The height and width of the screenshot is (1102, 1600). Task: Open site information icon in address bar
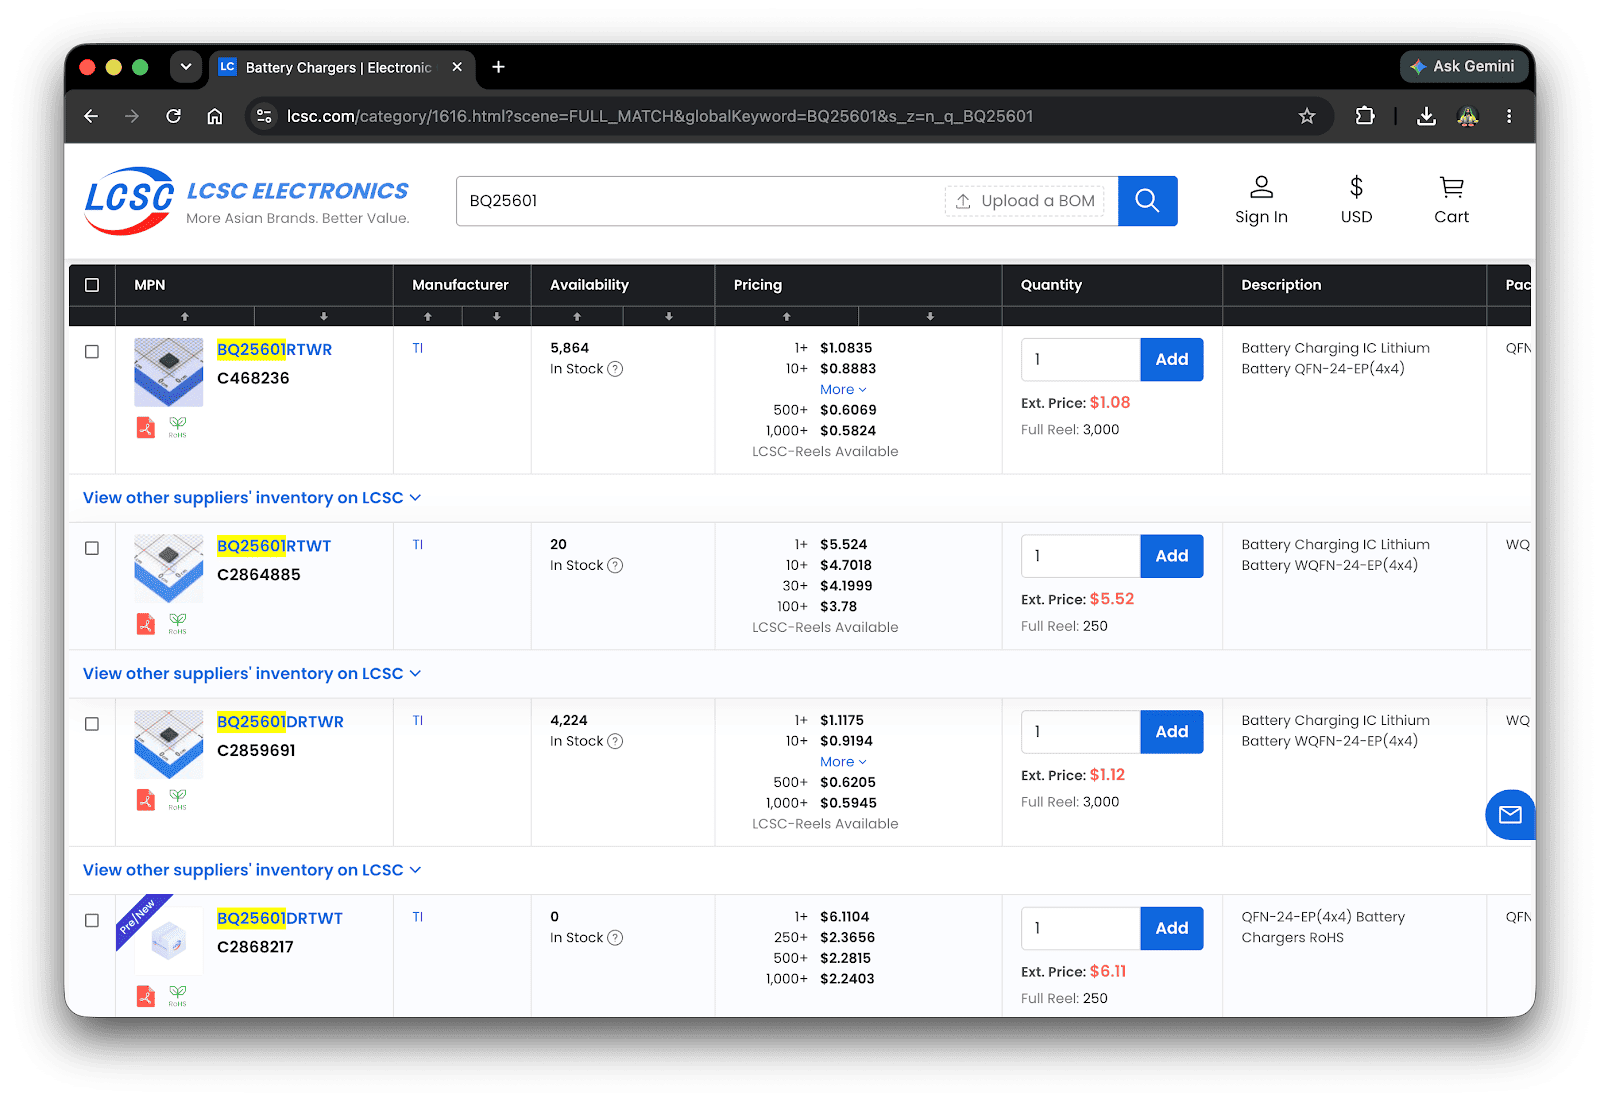click(264, 116)
